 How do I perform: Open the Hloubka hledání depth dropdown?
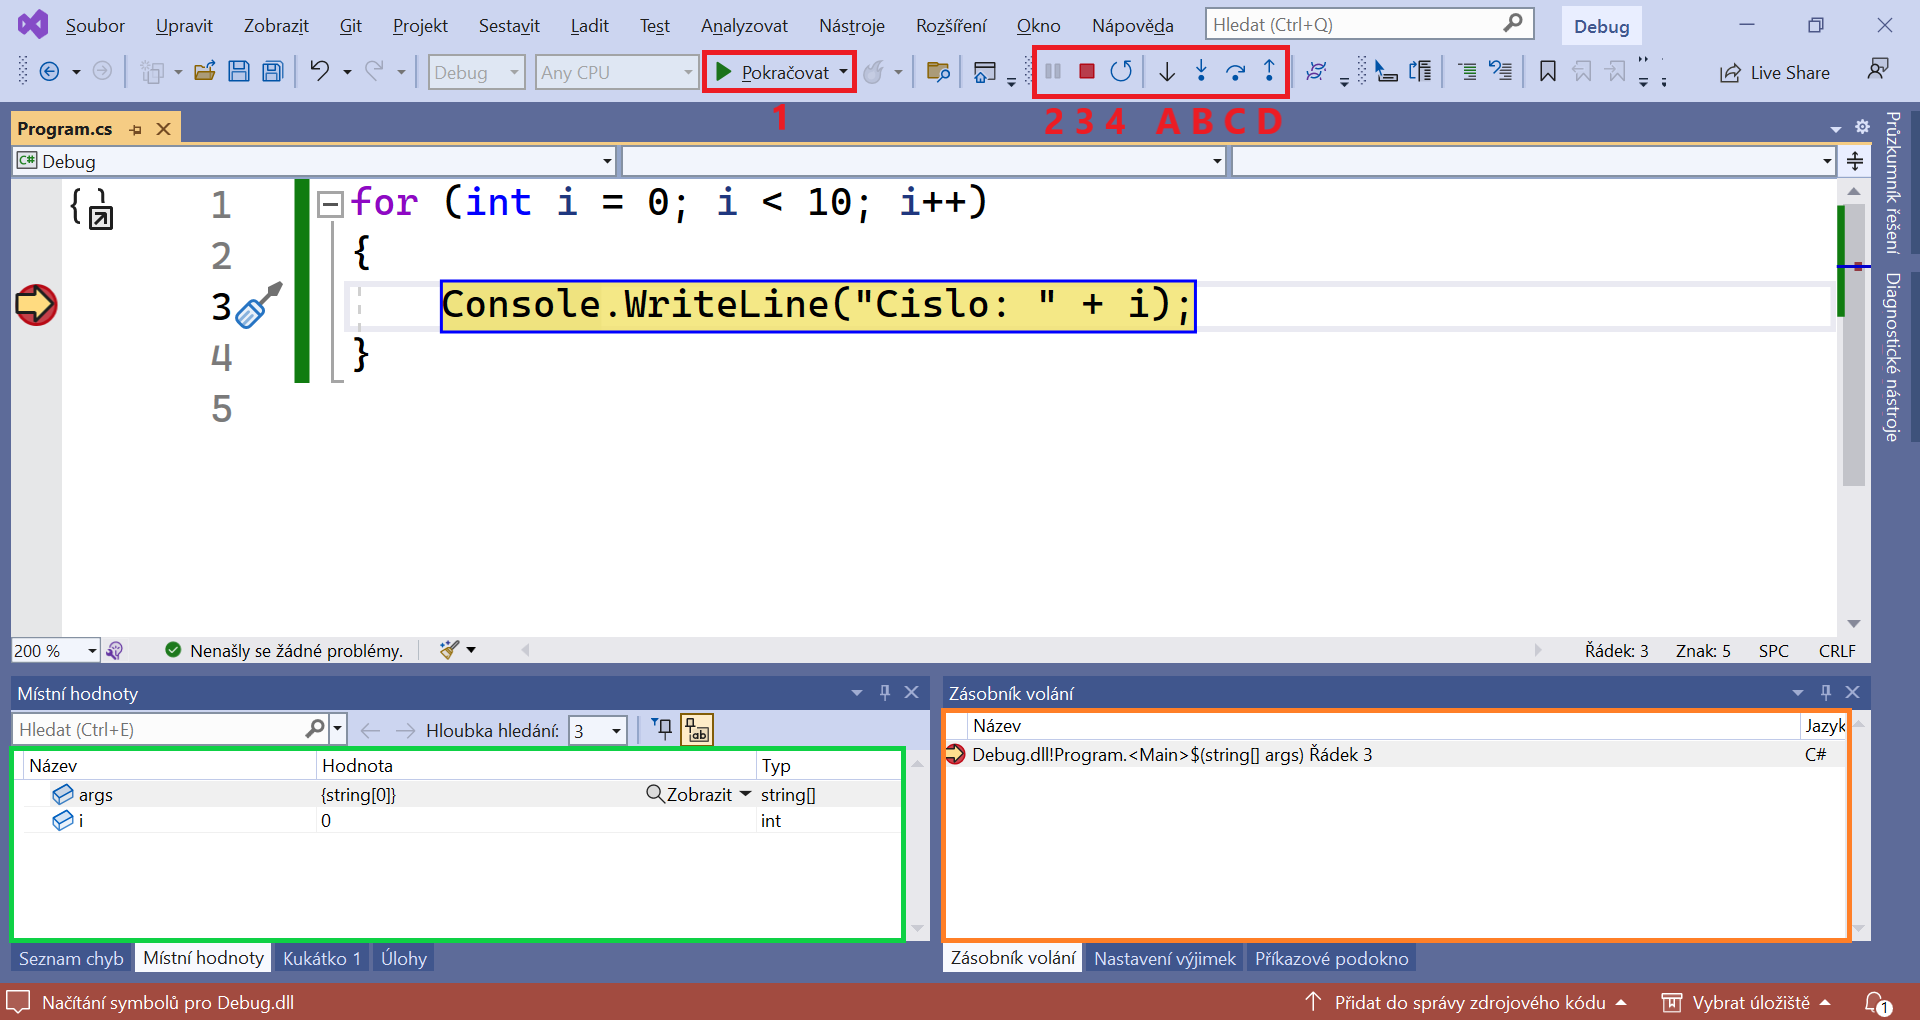tap(615, 730)
